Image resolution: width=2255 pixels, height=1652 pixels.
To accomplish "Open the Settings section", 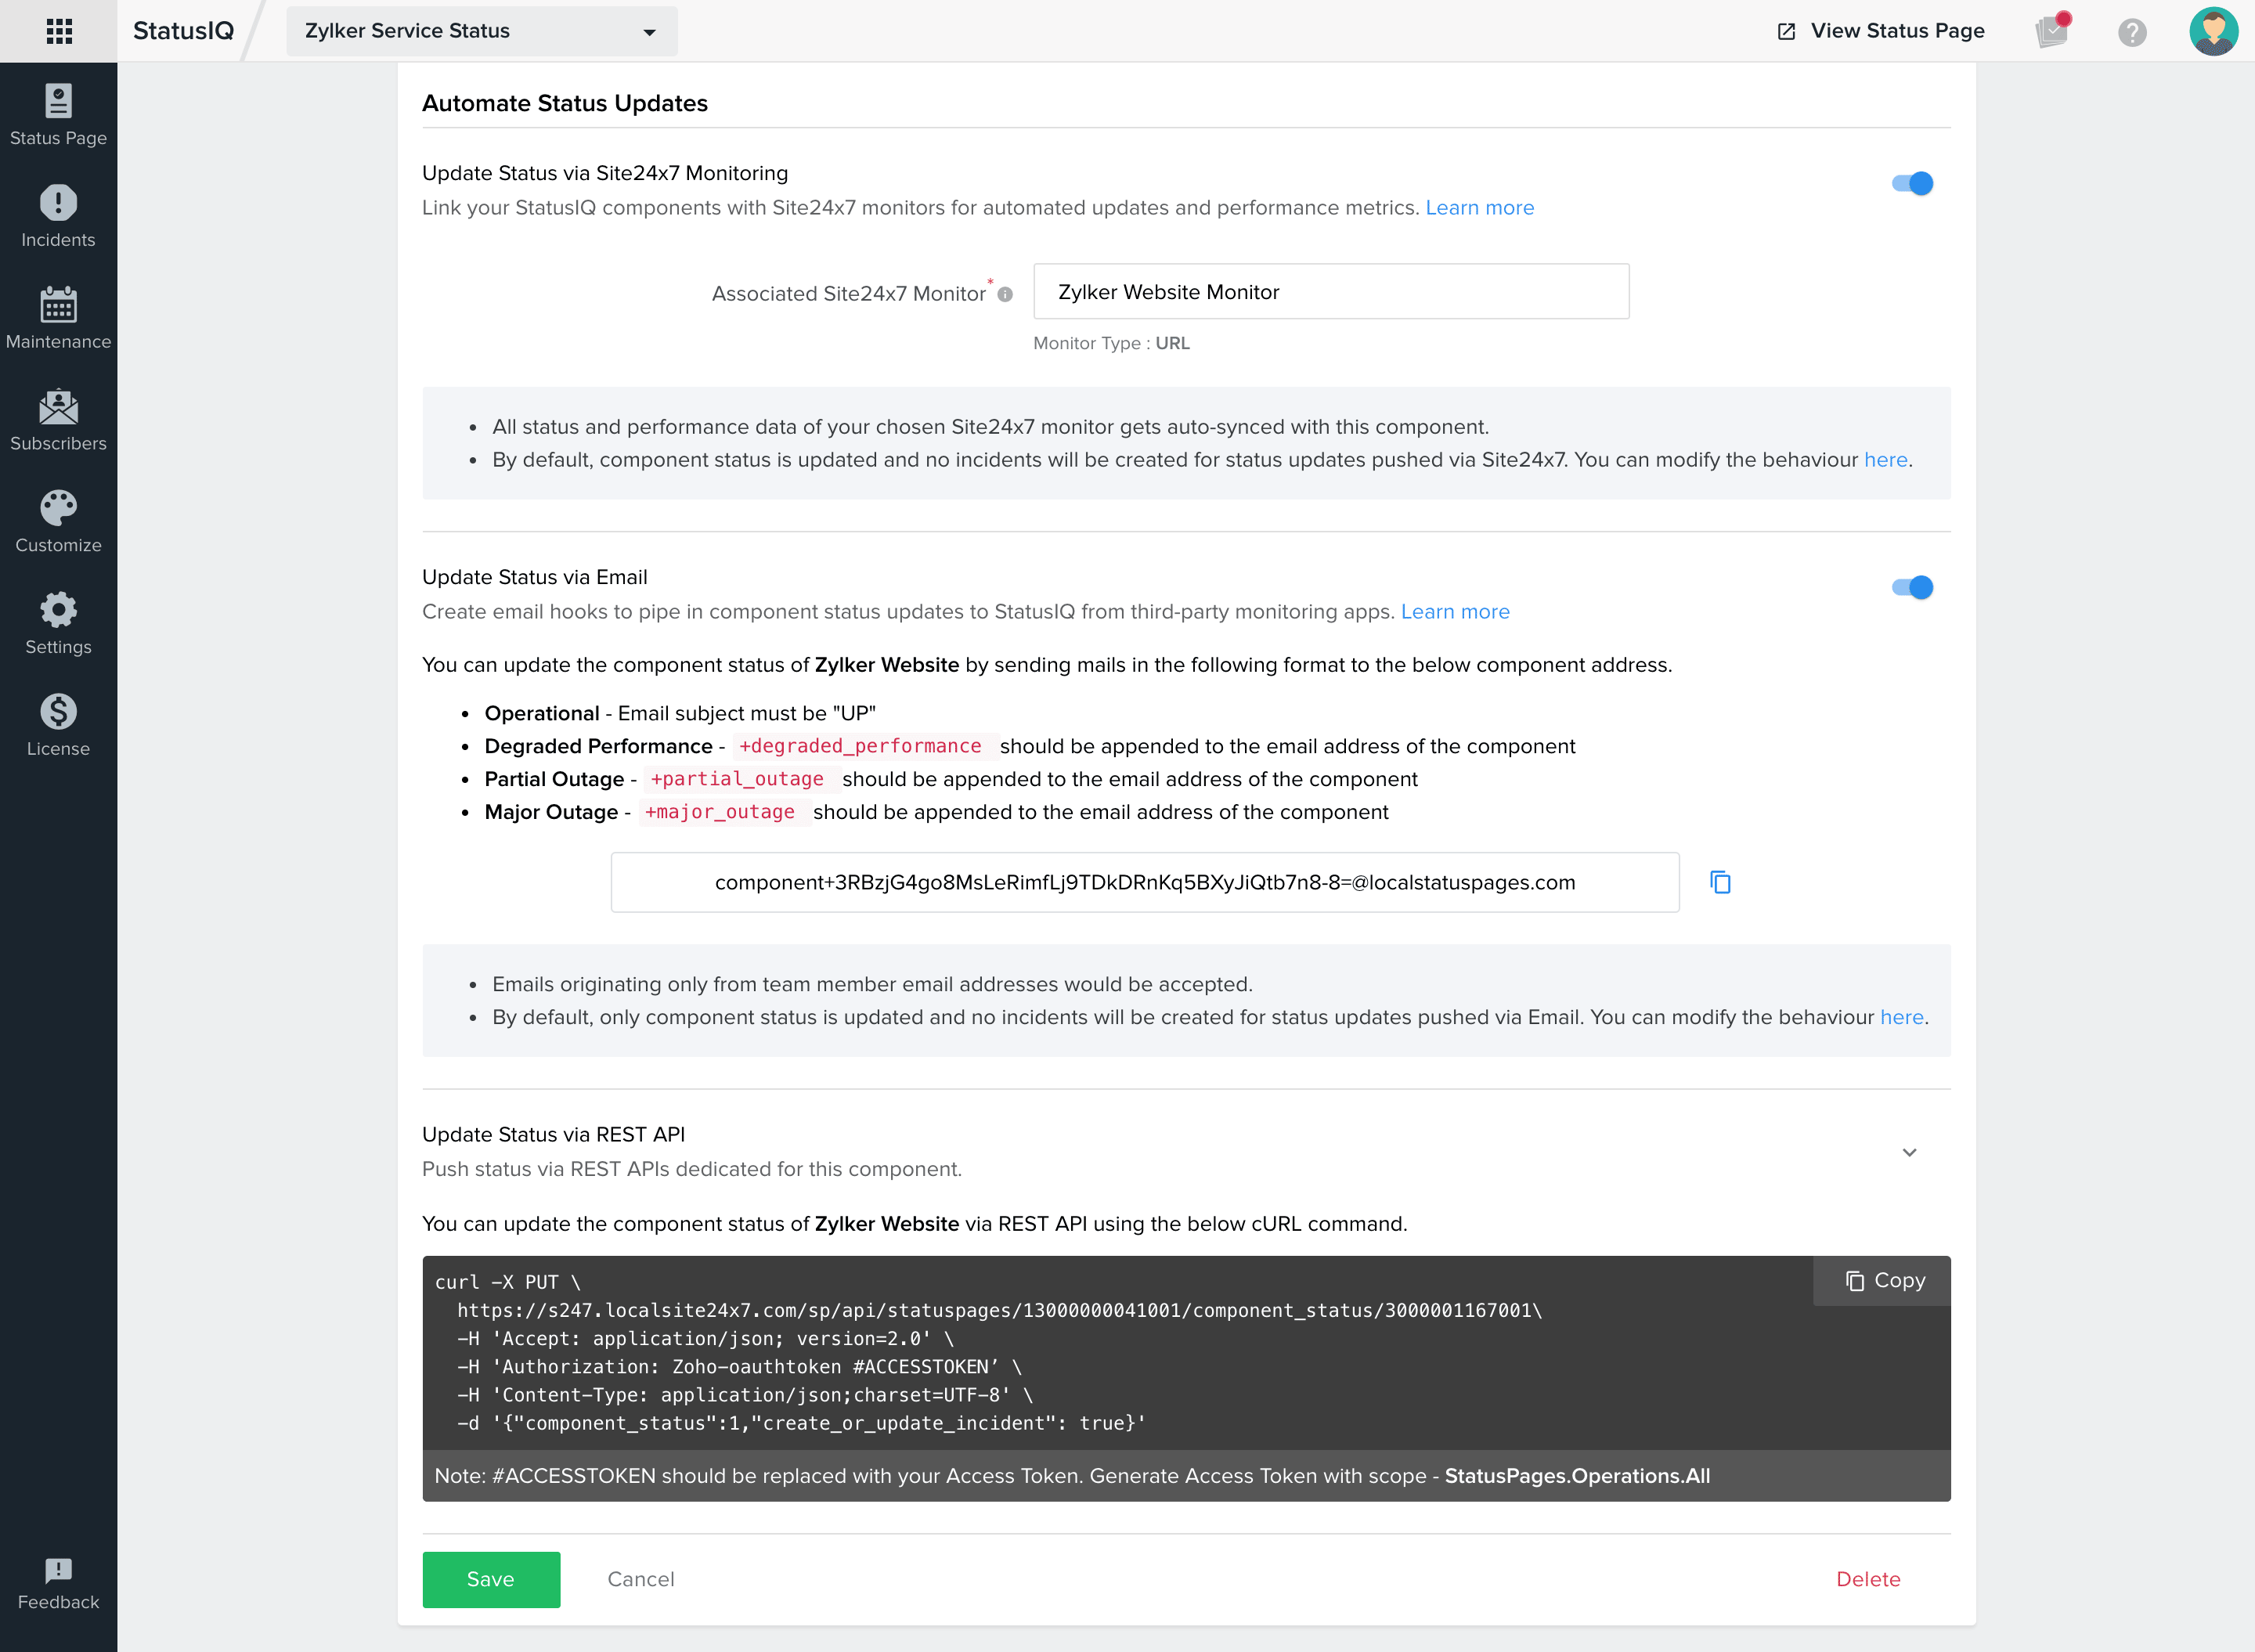I will [58, 623].
